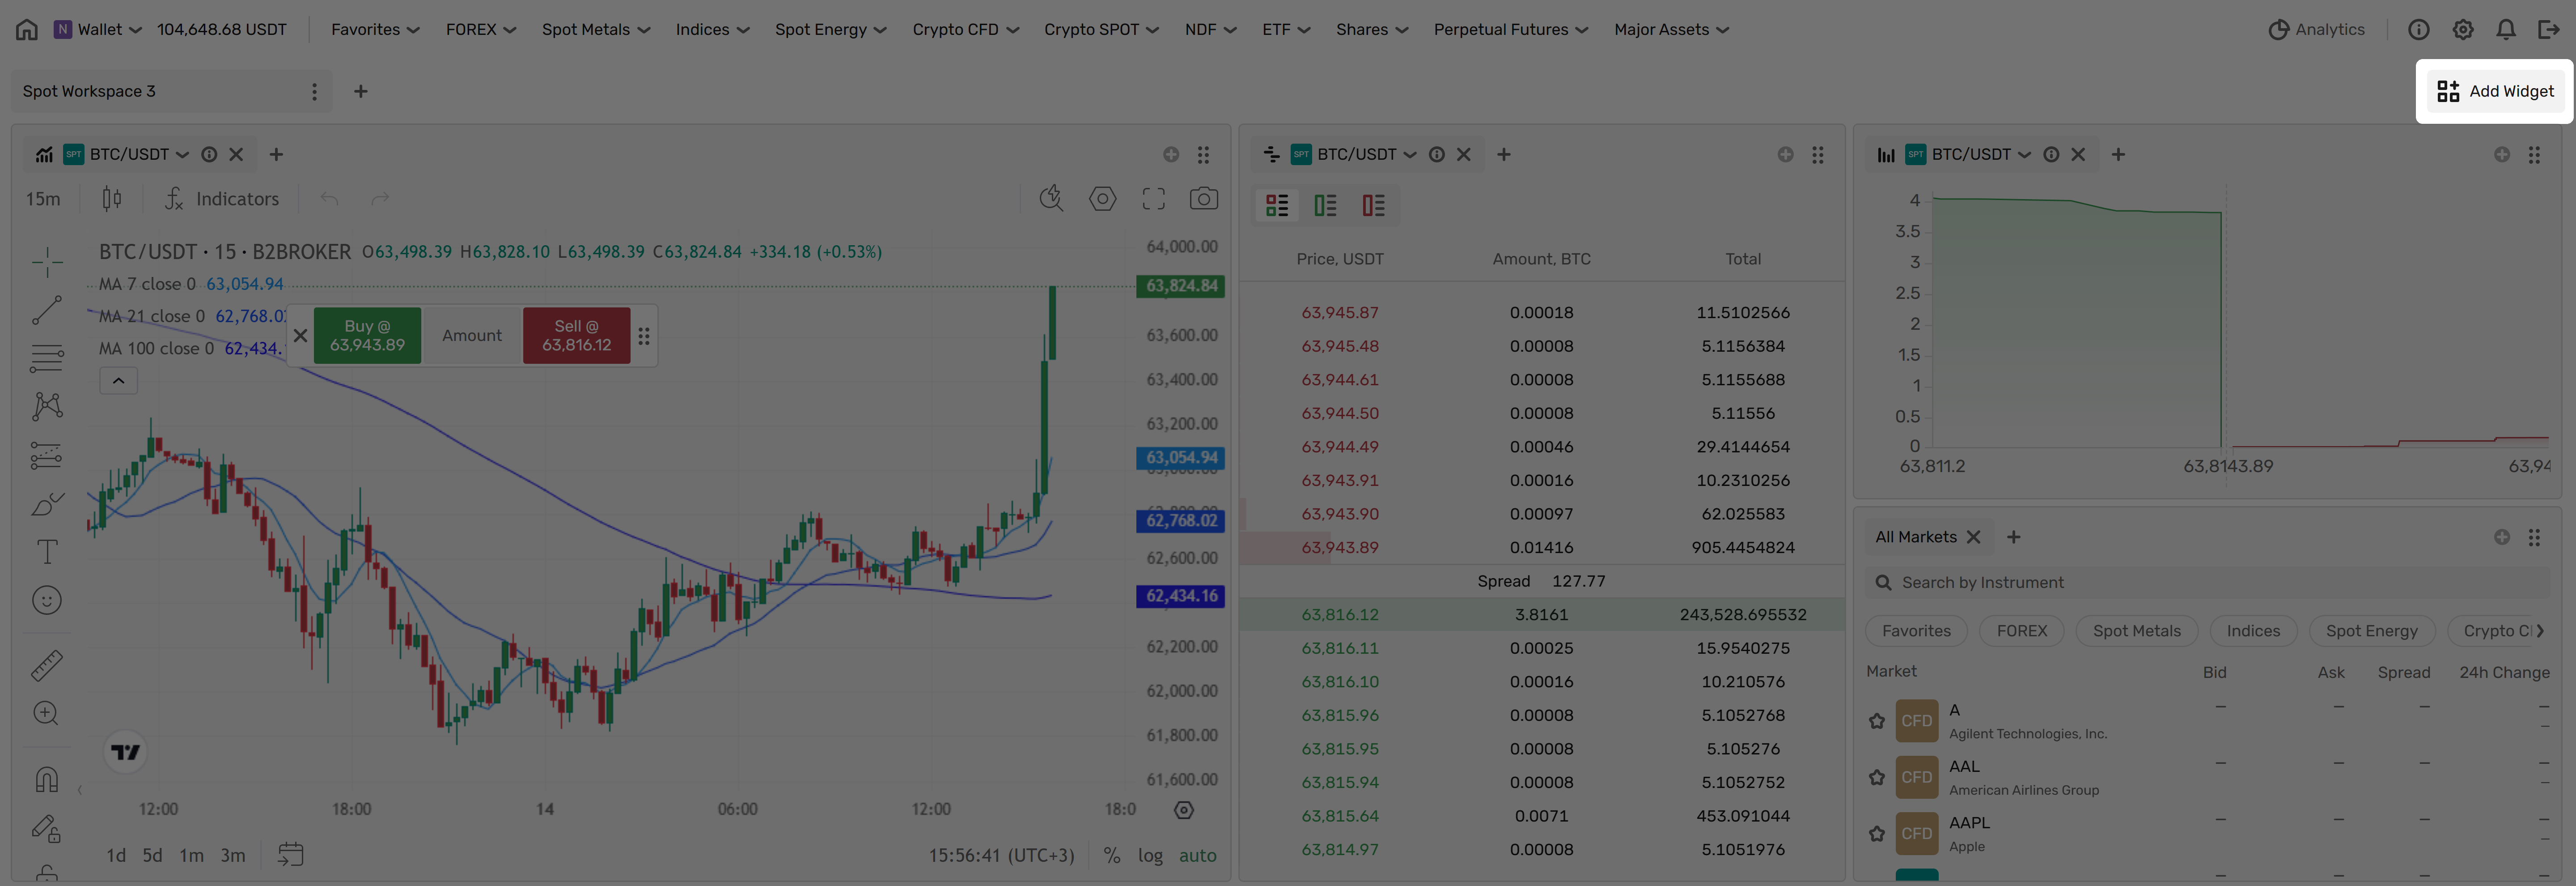Open the Indices menu in the top bar
This screenshot has width=2576, height=886.
point(712,29)
